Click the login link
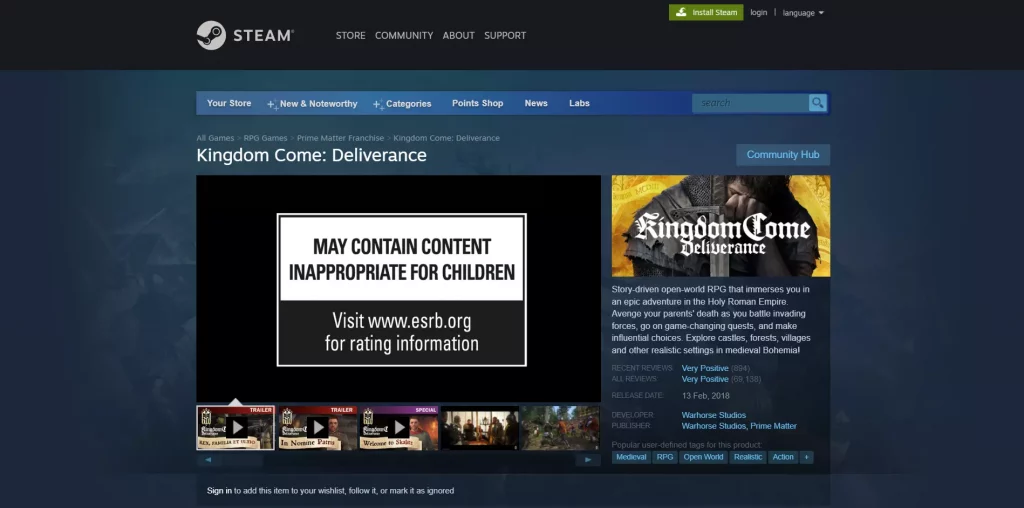1024x508 pixels. 759,12
